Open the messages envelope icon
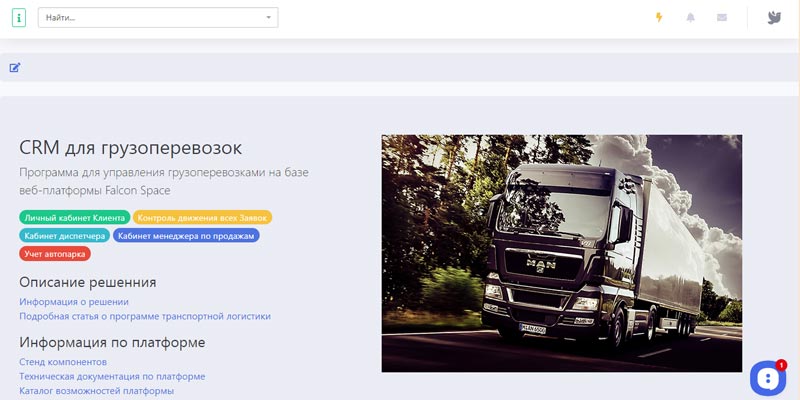This screenshot has height=400, width=800. point(721,17)
